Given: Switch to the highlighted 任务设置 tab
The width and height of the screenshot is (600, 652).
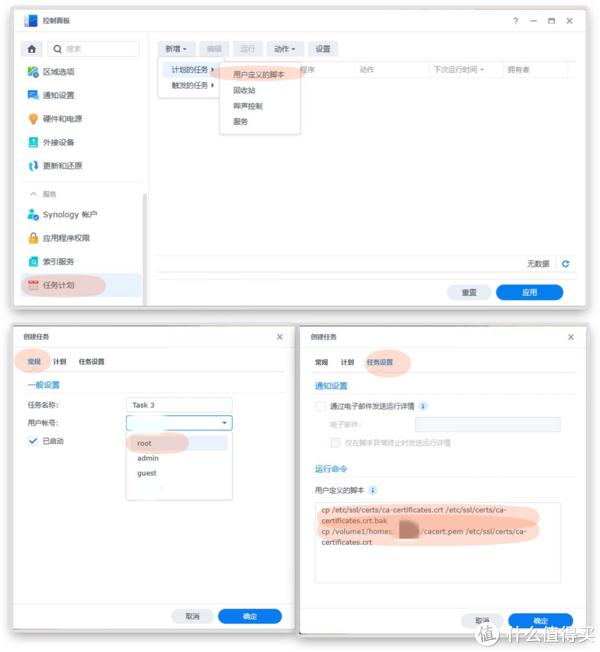Looking at the screenshot, I should [x=379, y=362].
